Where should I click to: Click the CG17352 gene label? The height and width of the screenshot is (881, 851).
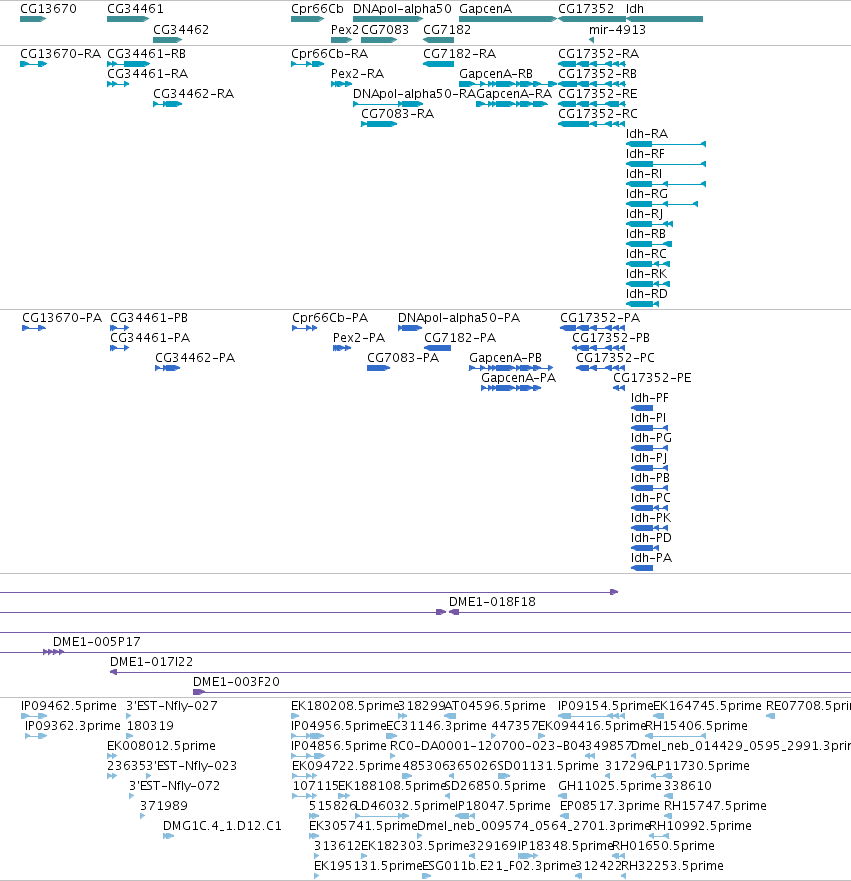pyautogui.click(x=586, y=9)
